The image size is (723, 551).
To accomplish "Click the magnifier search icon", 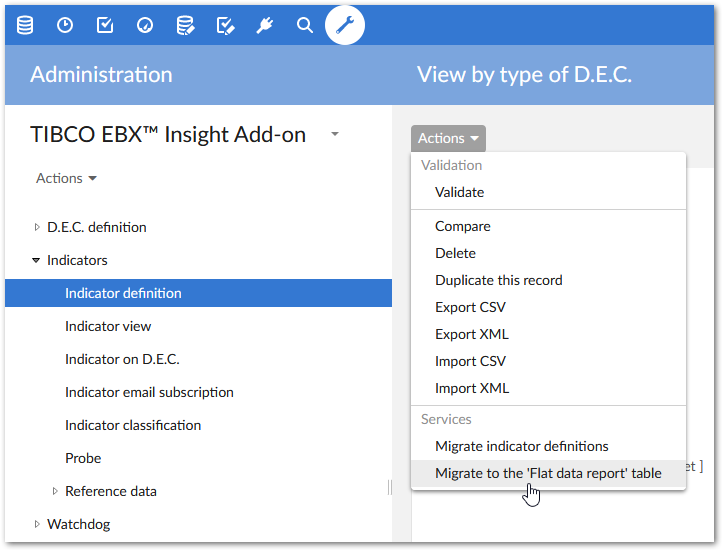I will [x=305, y=25].
